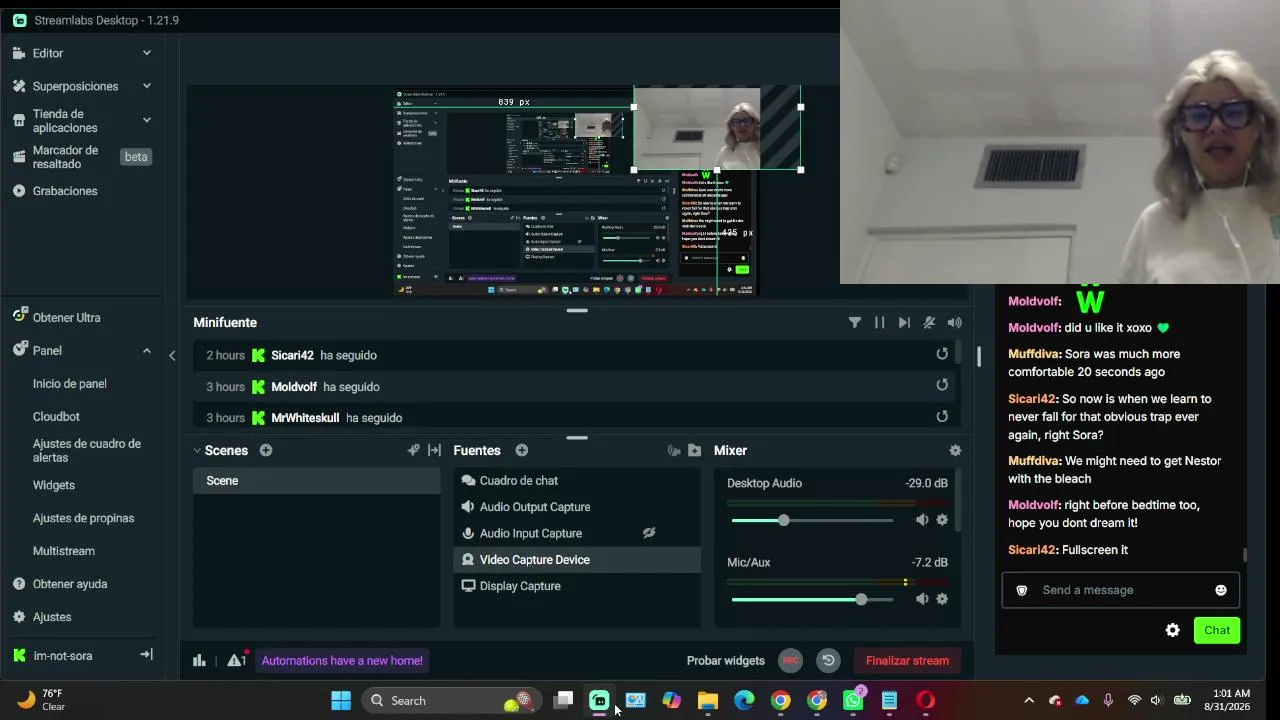This screenshot has height=720, width=1280.
Task: Add a new scene with the plus icon
Action: [x=266, y=451]
